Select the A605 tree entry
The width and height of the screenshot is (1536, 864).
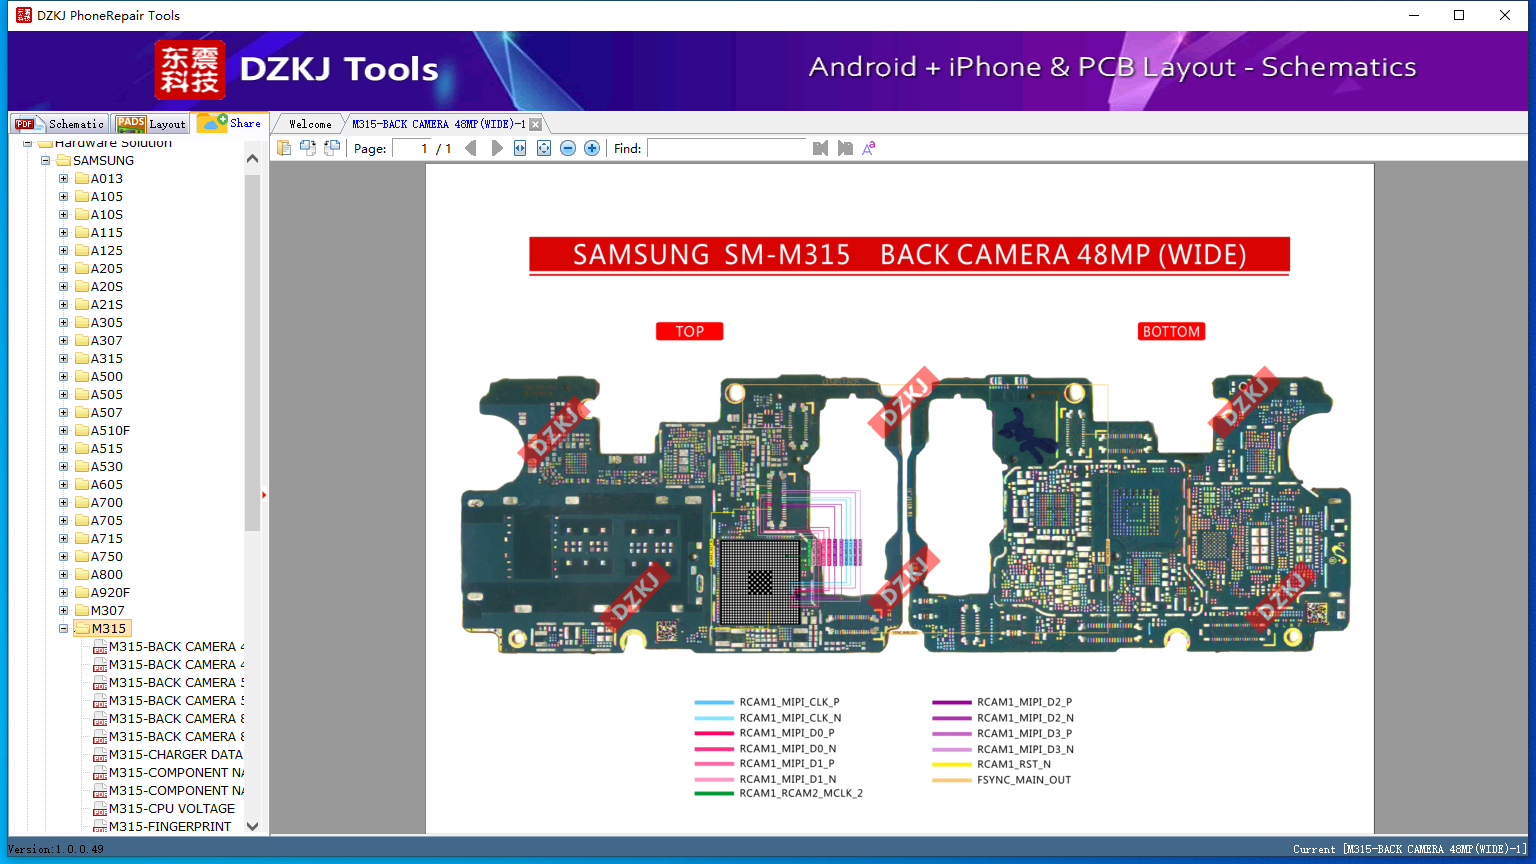click(107, 484)
